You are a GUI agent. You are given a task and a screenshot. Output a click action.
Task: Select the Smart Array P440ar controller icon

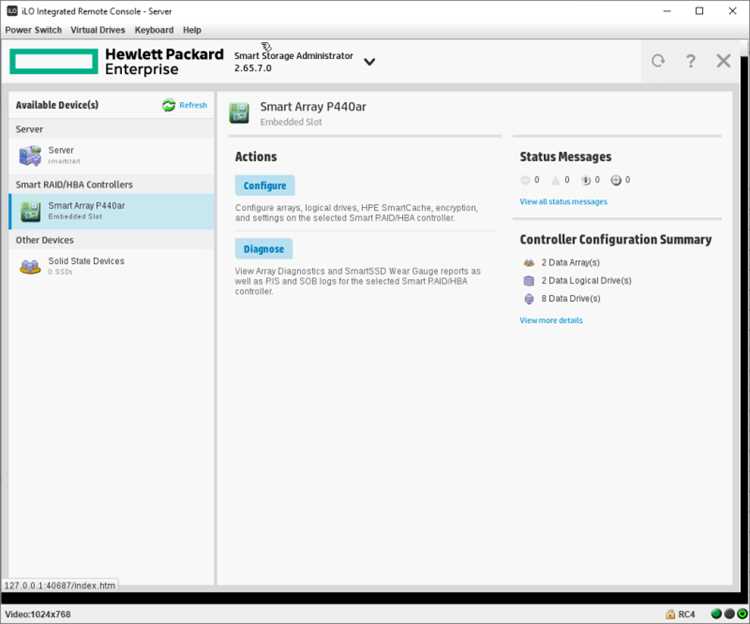[x=31, y=211]
